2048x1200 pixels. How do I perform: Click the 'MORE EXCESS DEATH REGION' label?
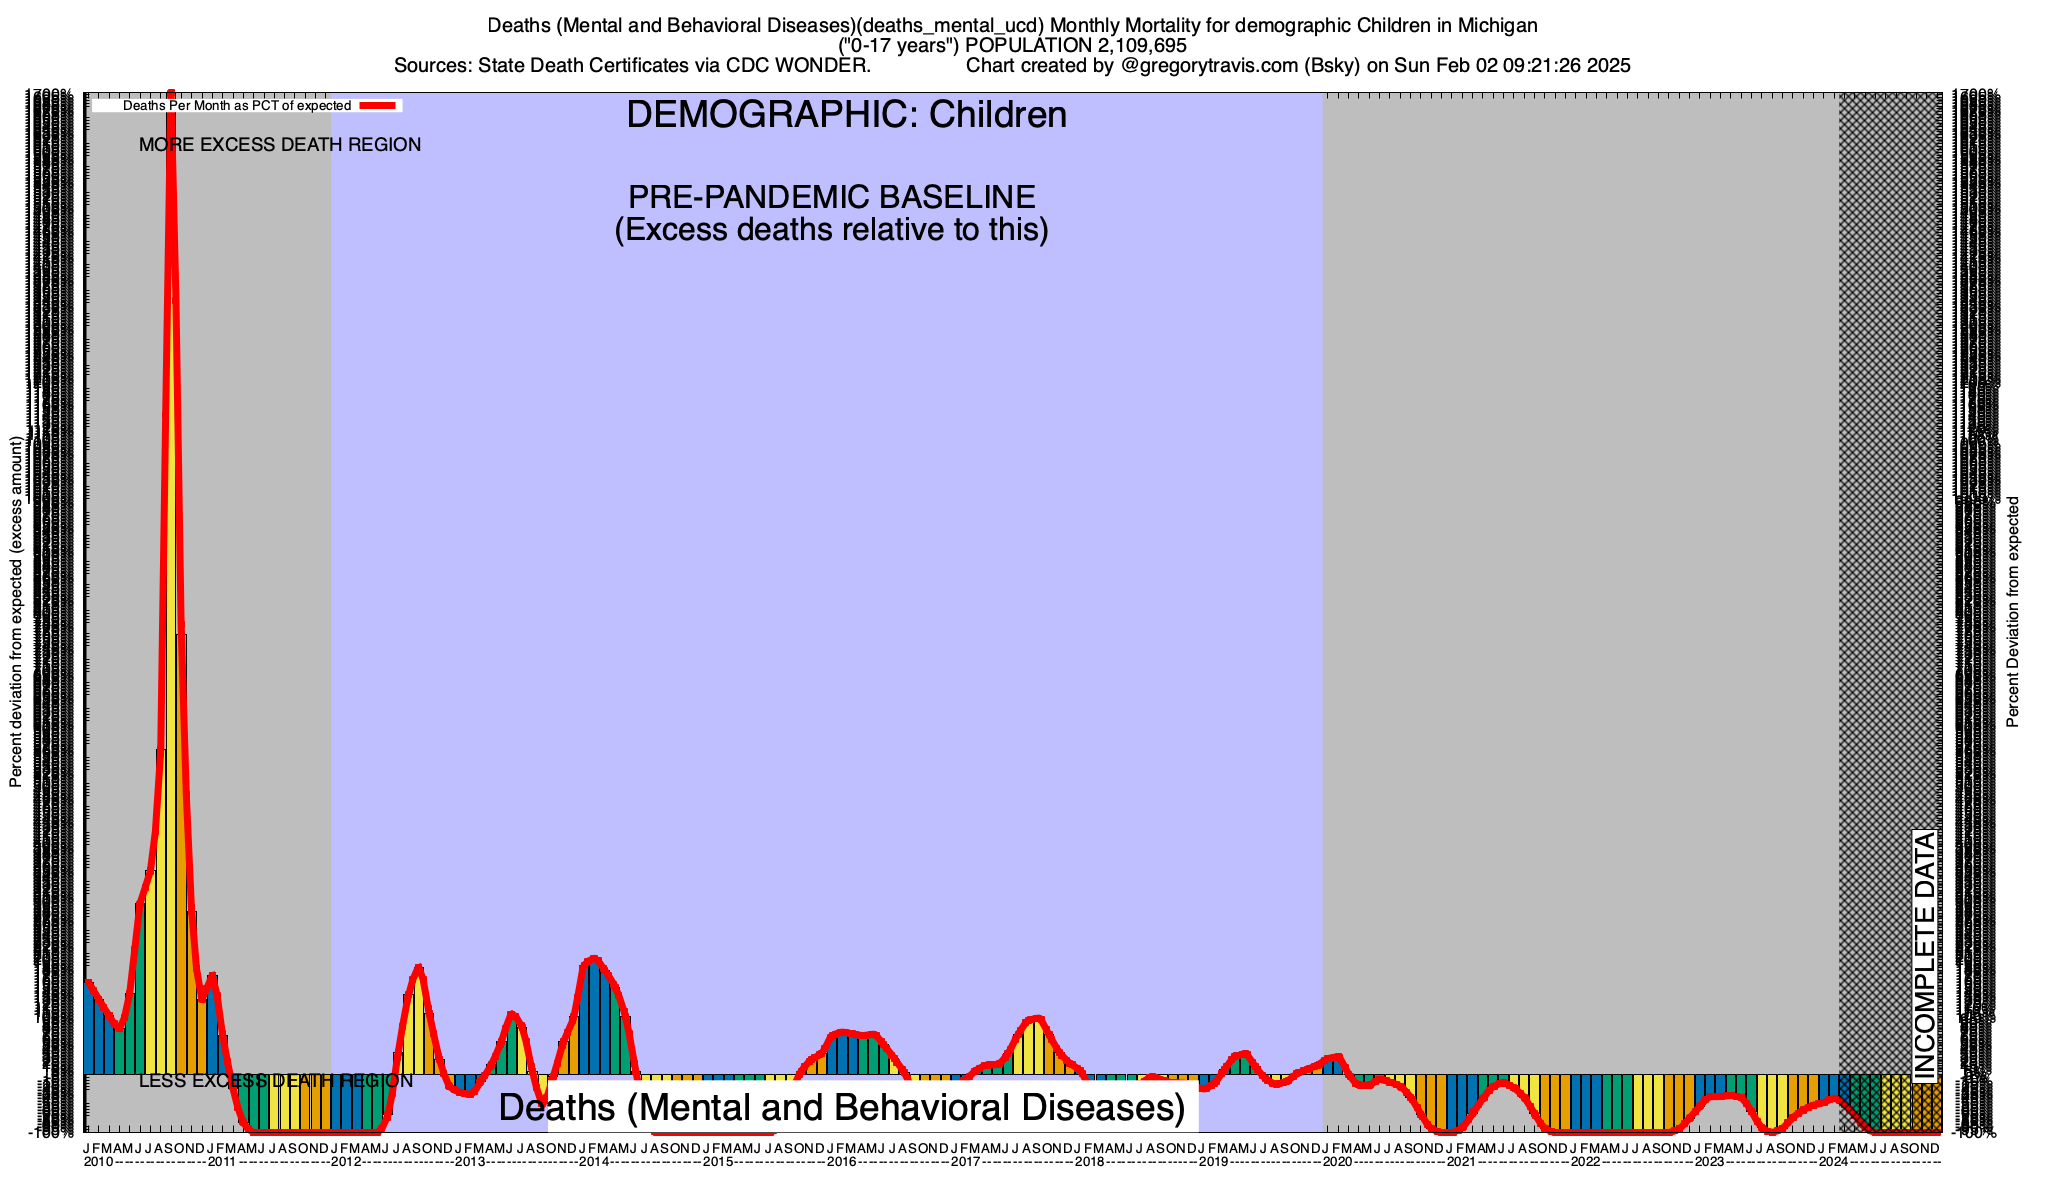click(280, 145)
